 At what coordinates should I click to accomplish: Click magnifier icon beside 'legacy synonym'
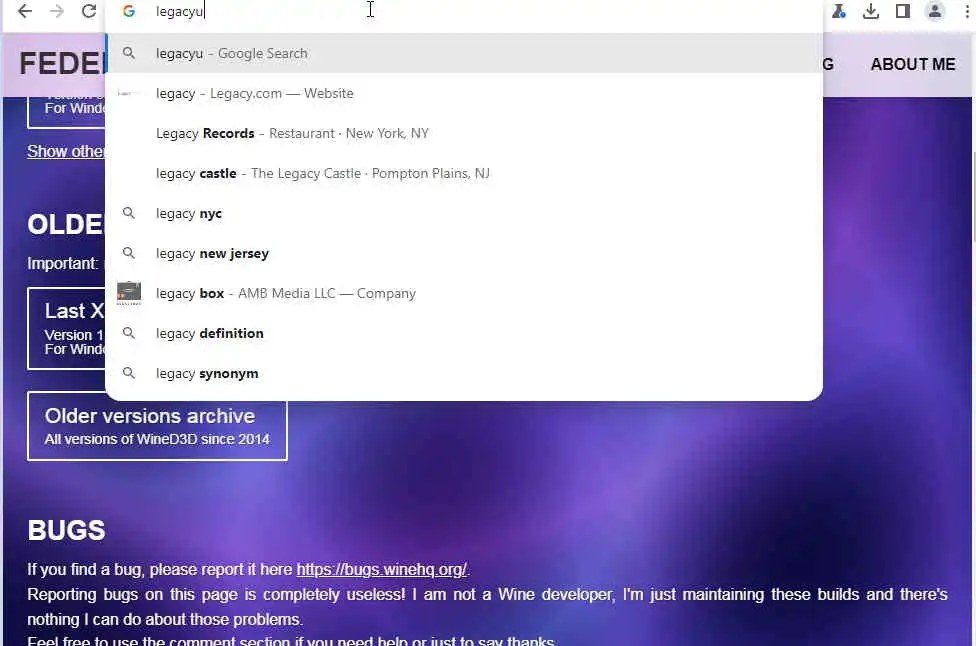tap(129, 373)
